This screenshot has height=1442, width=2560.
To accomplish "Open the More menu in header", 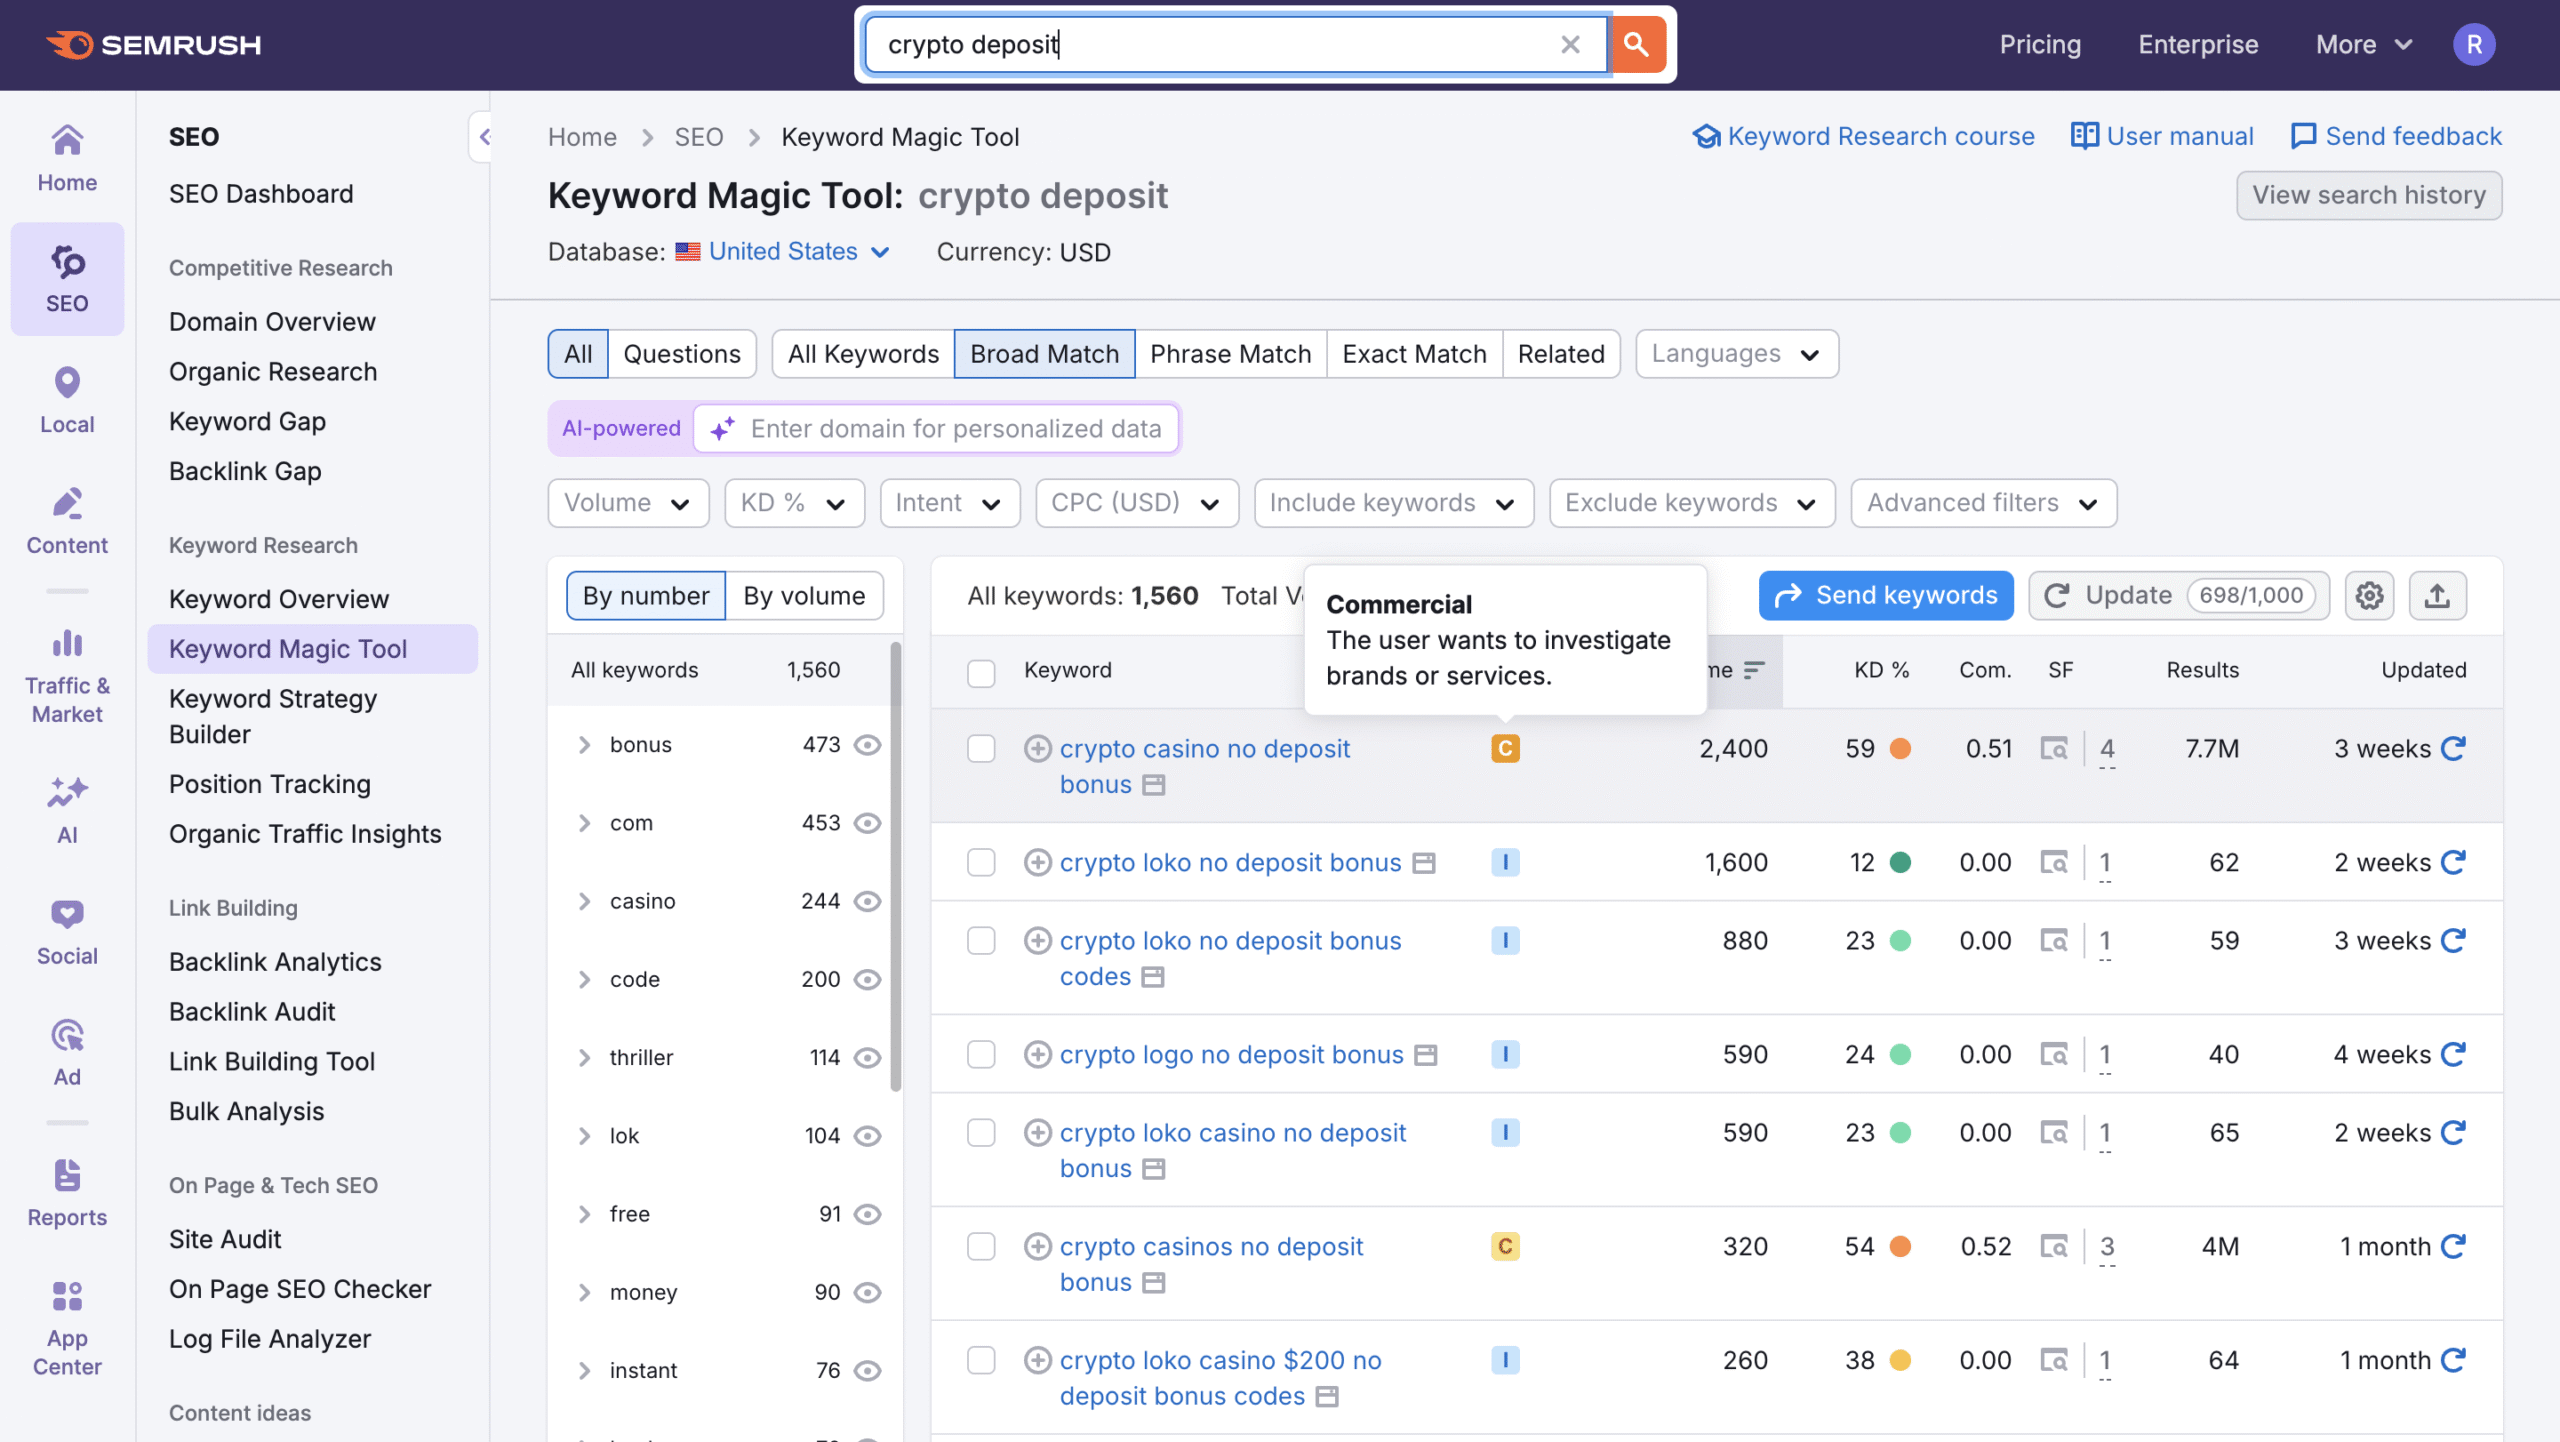I will click(x=2364, y=45).
